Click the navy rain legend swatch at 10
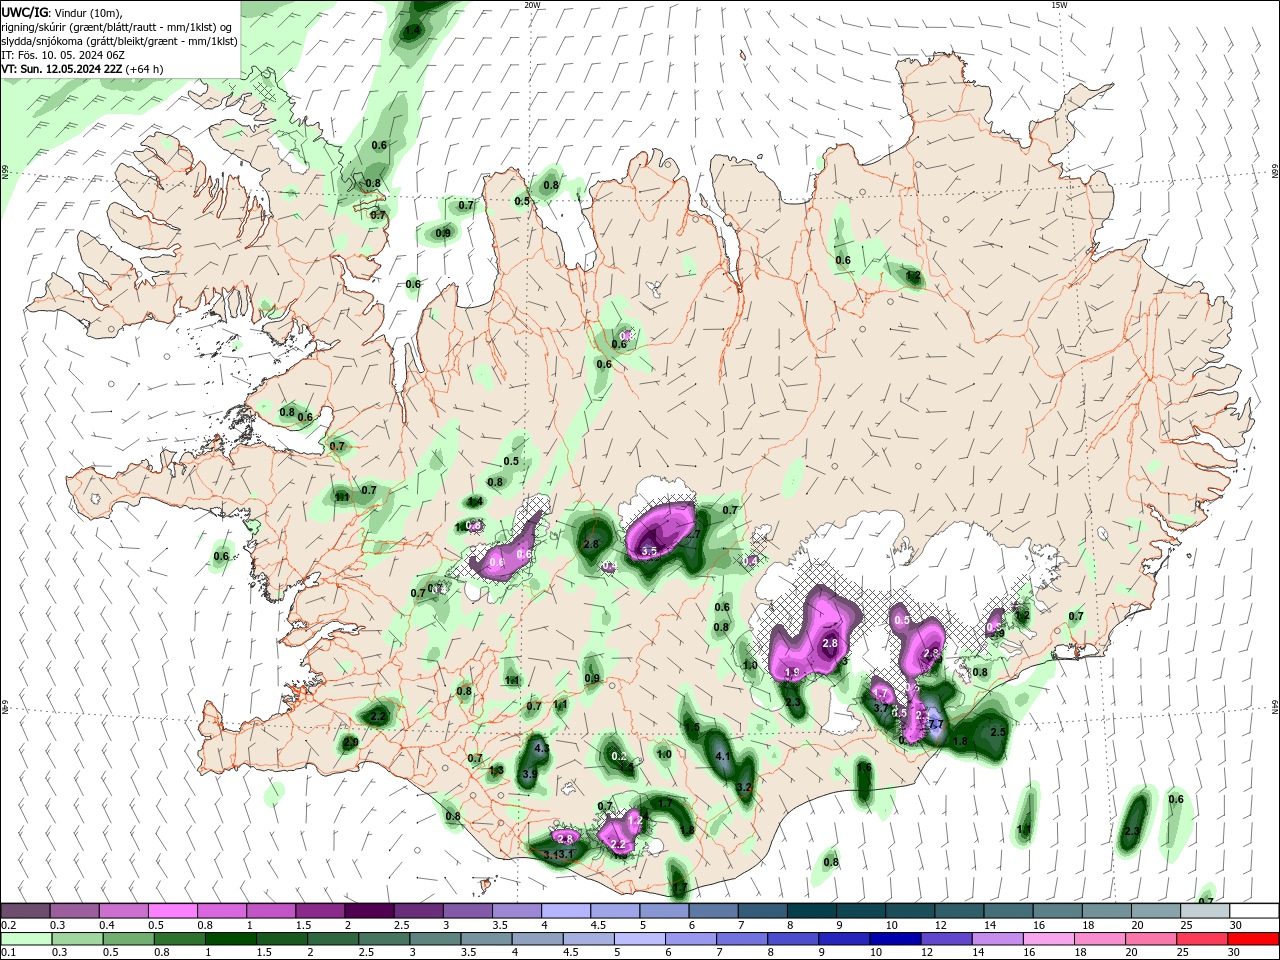 pyautogui.click(x=895, y=939)
